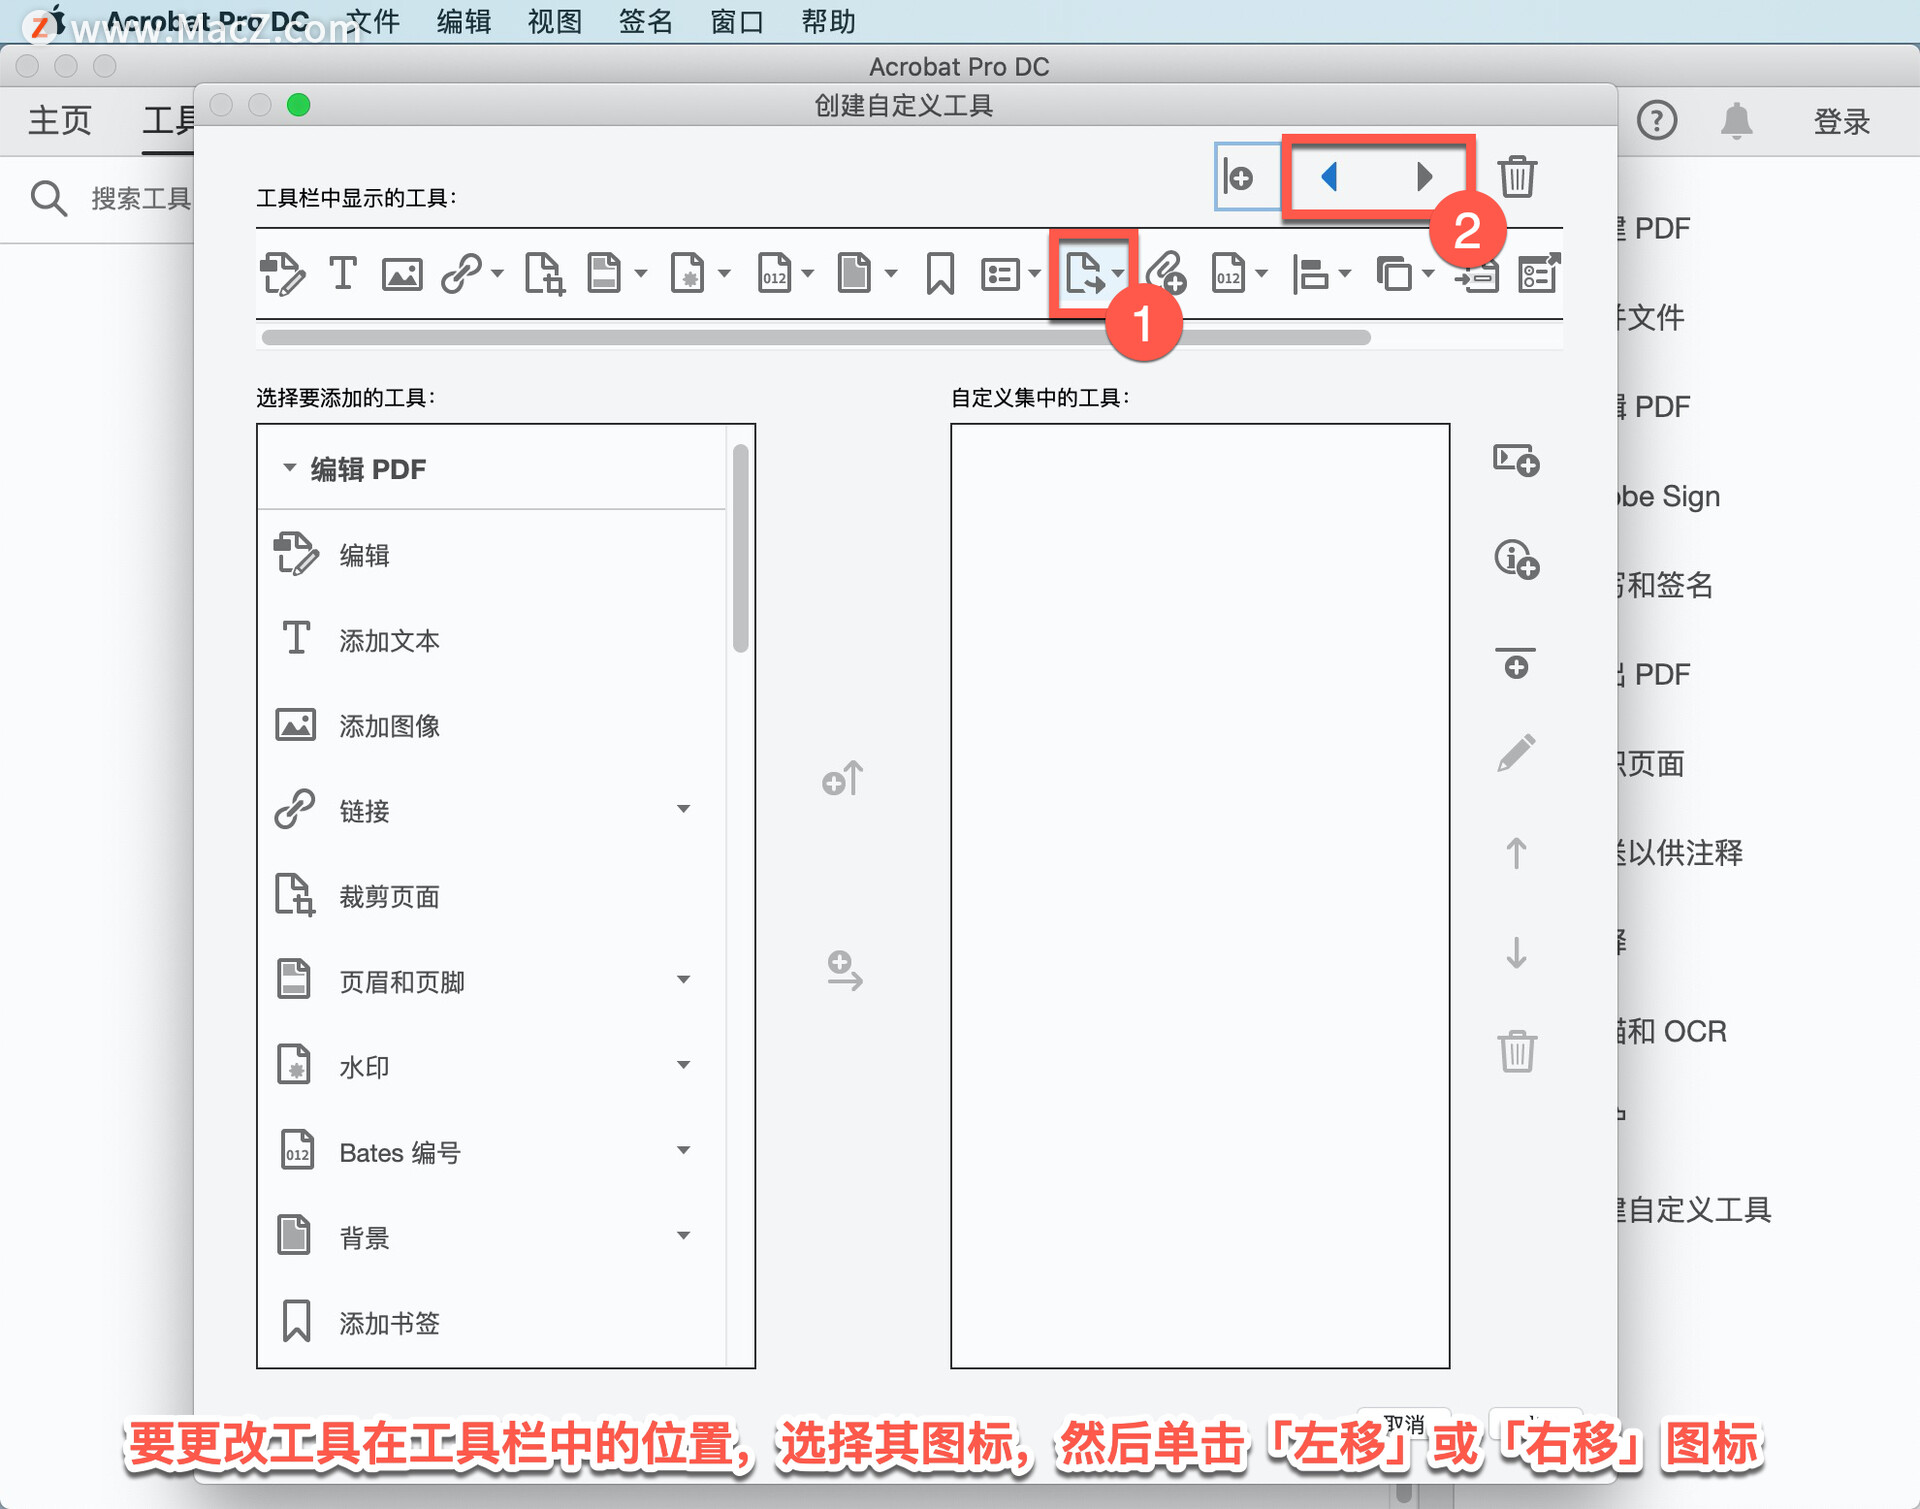The image size is (1920, 1509).
Task: Select the second Bates 012 icon in toolbar strip
Action: coord(1228,273)
